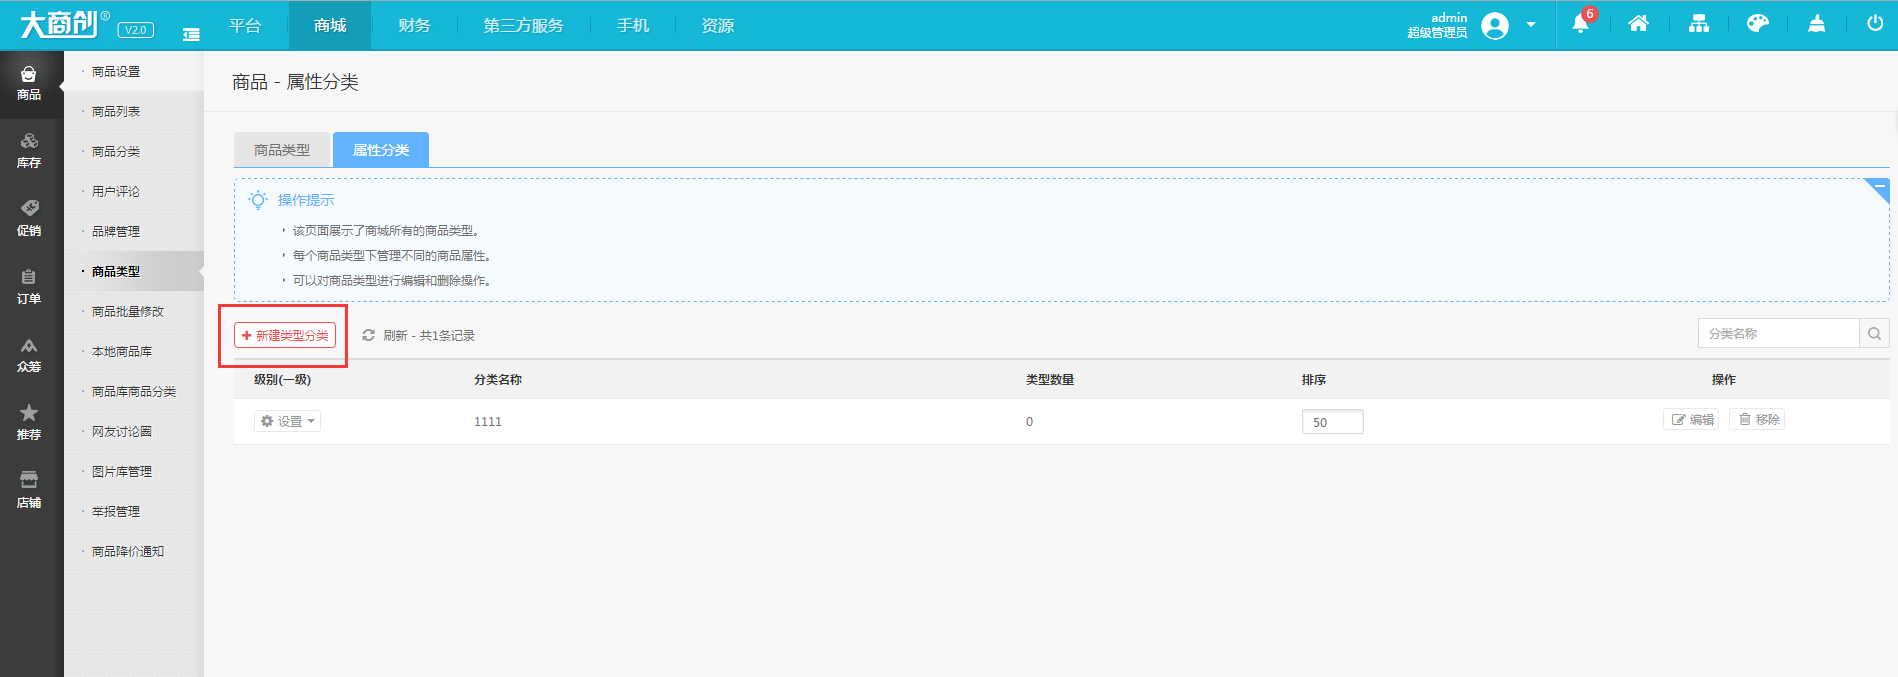1898x677 pixels.
Task: Click the 分类名称 search input field
Action: coord(1778,334)
